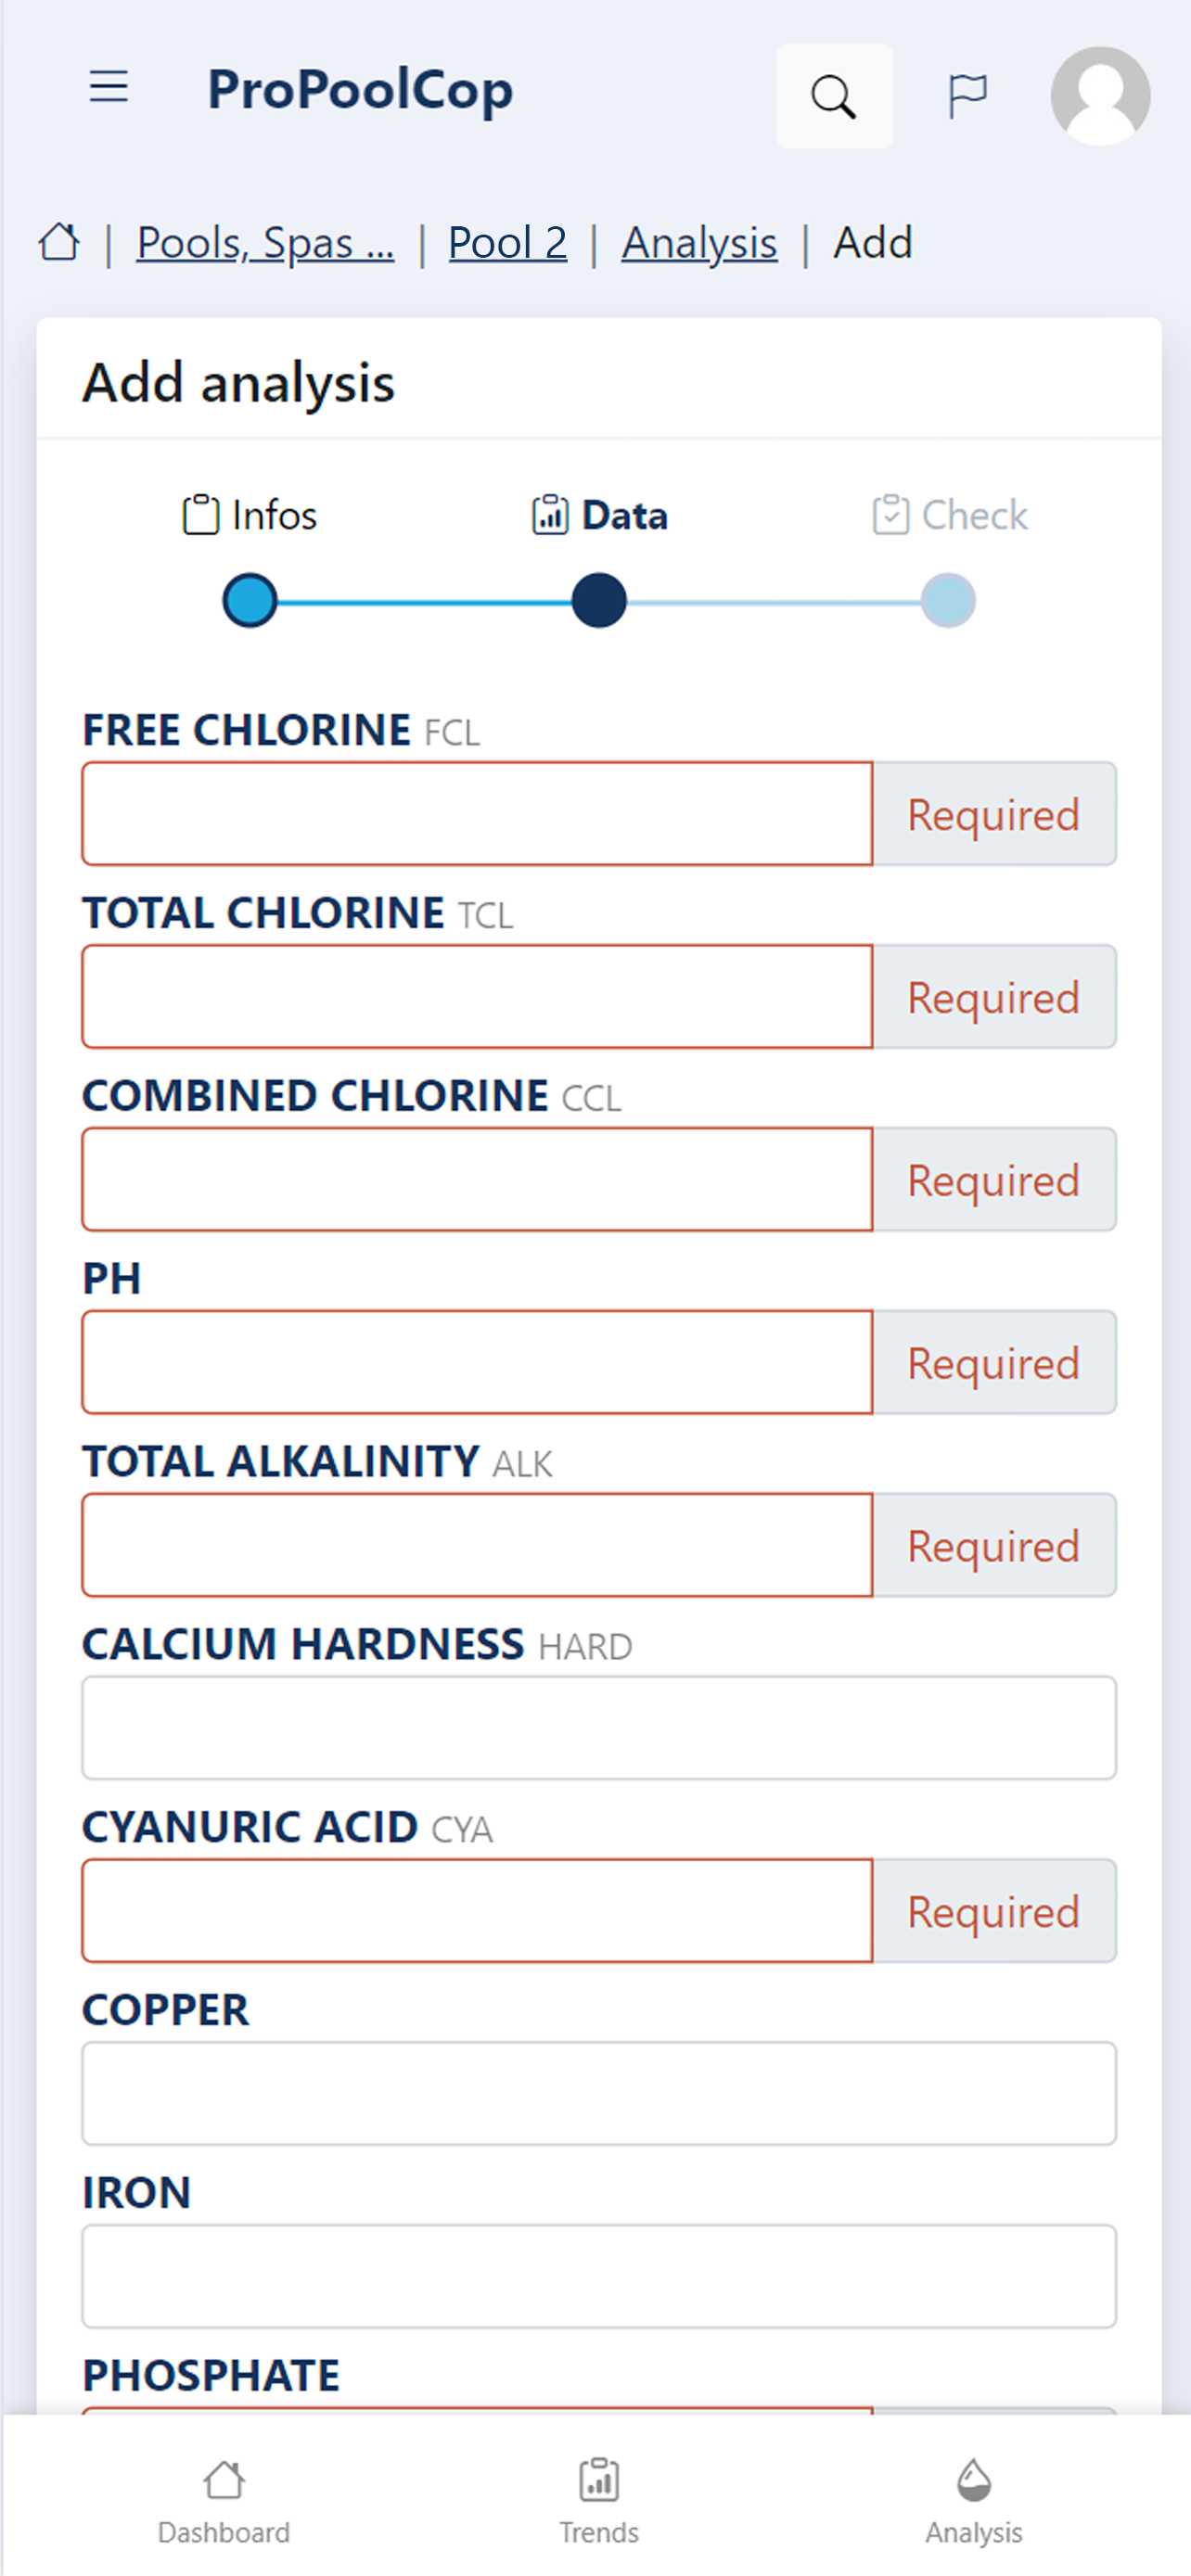
Task: Select the Check step circle
Action: [x=948, y=600]
